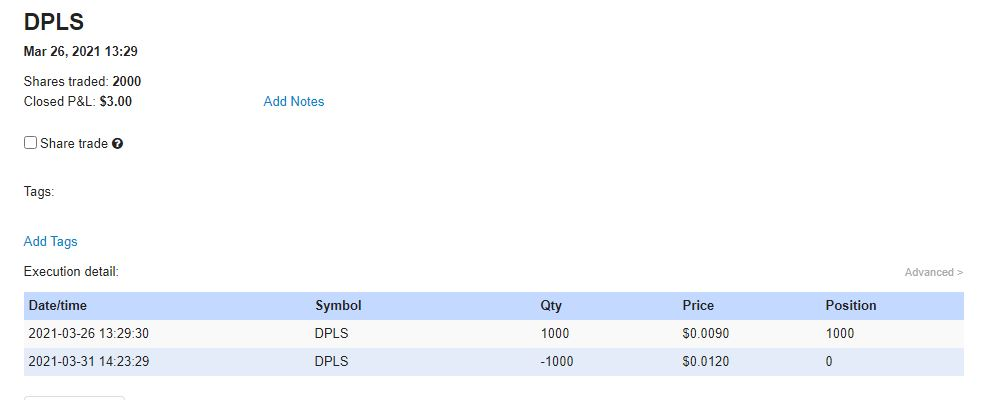Viewport: 993px width, 400px height.
Task: Click the Date/time column header
Action: pos(59,305)
